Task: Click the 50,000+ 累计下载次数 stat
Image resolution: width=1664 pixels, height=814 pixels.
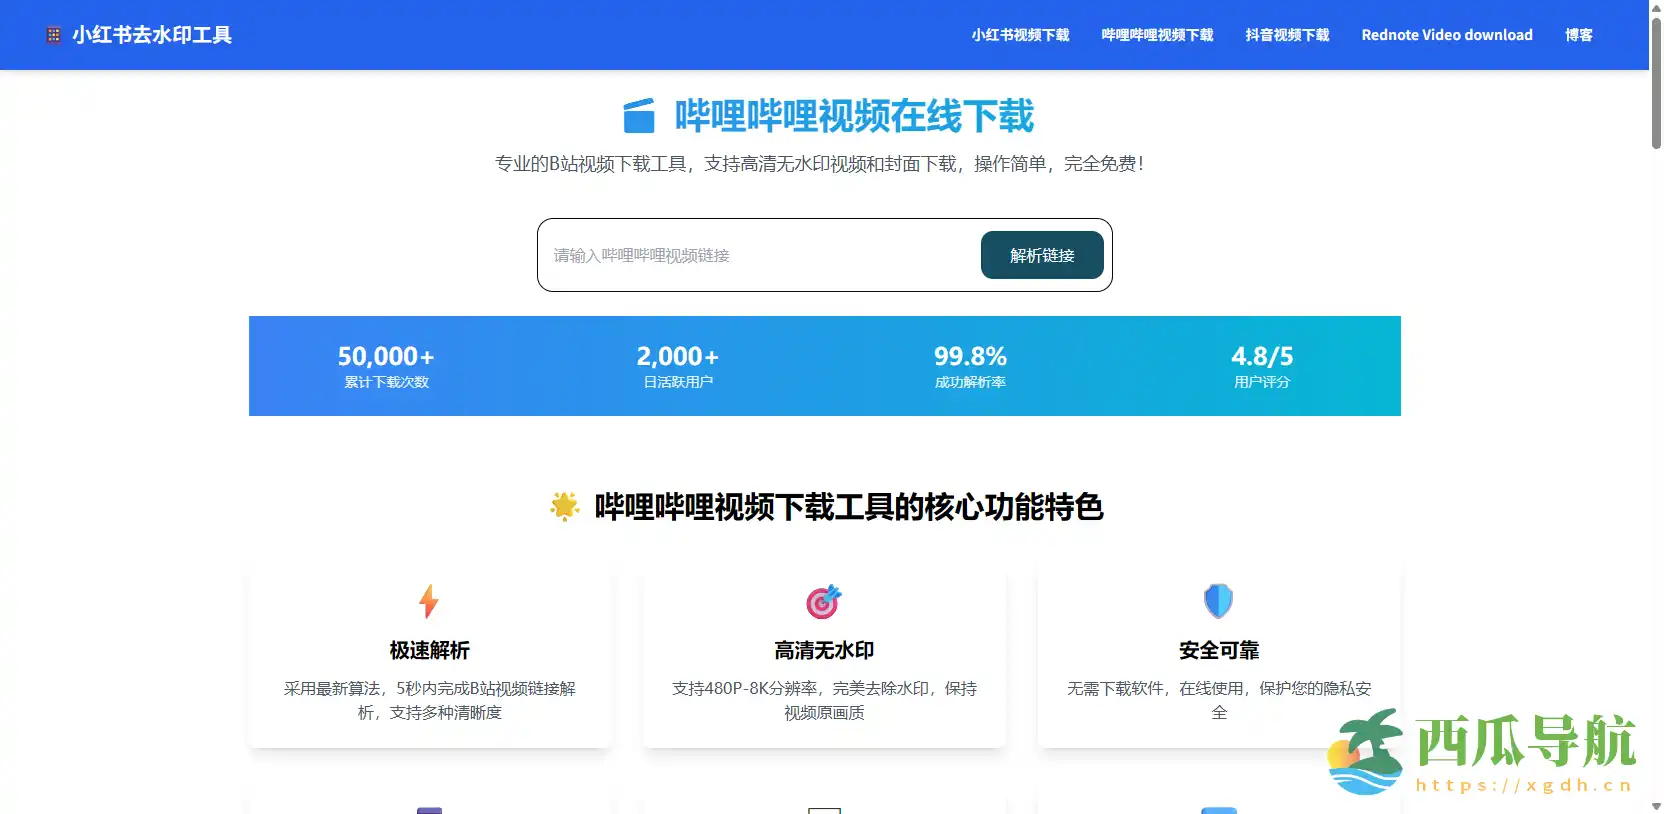Action: tap(386, 366)
